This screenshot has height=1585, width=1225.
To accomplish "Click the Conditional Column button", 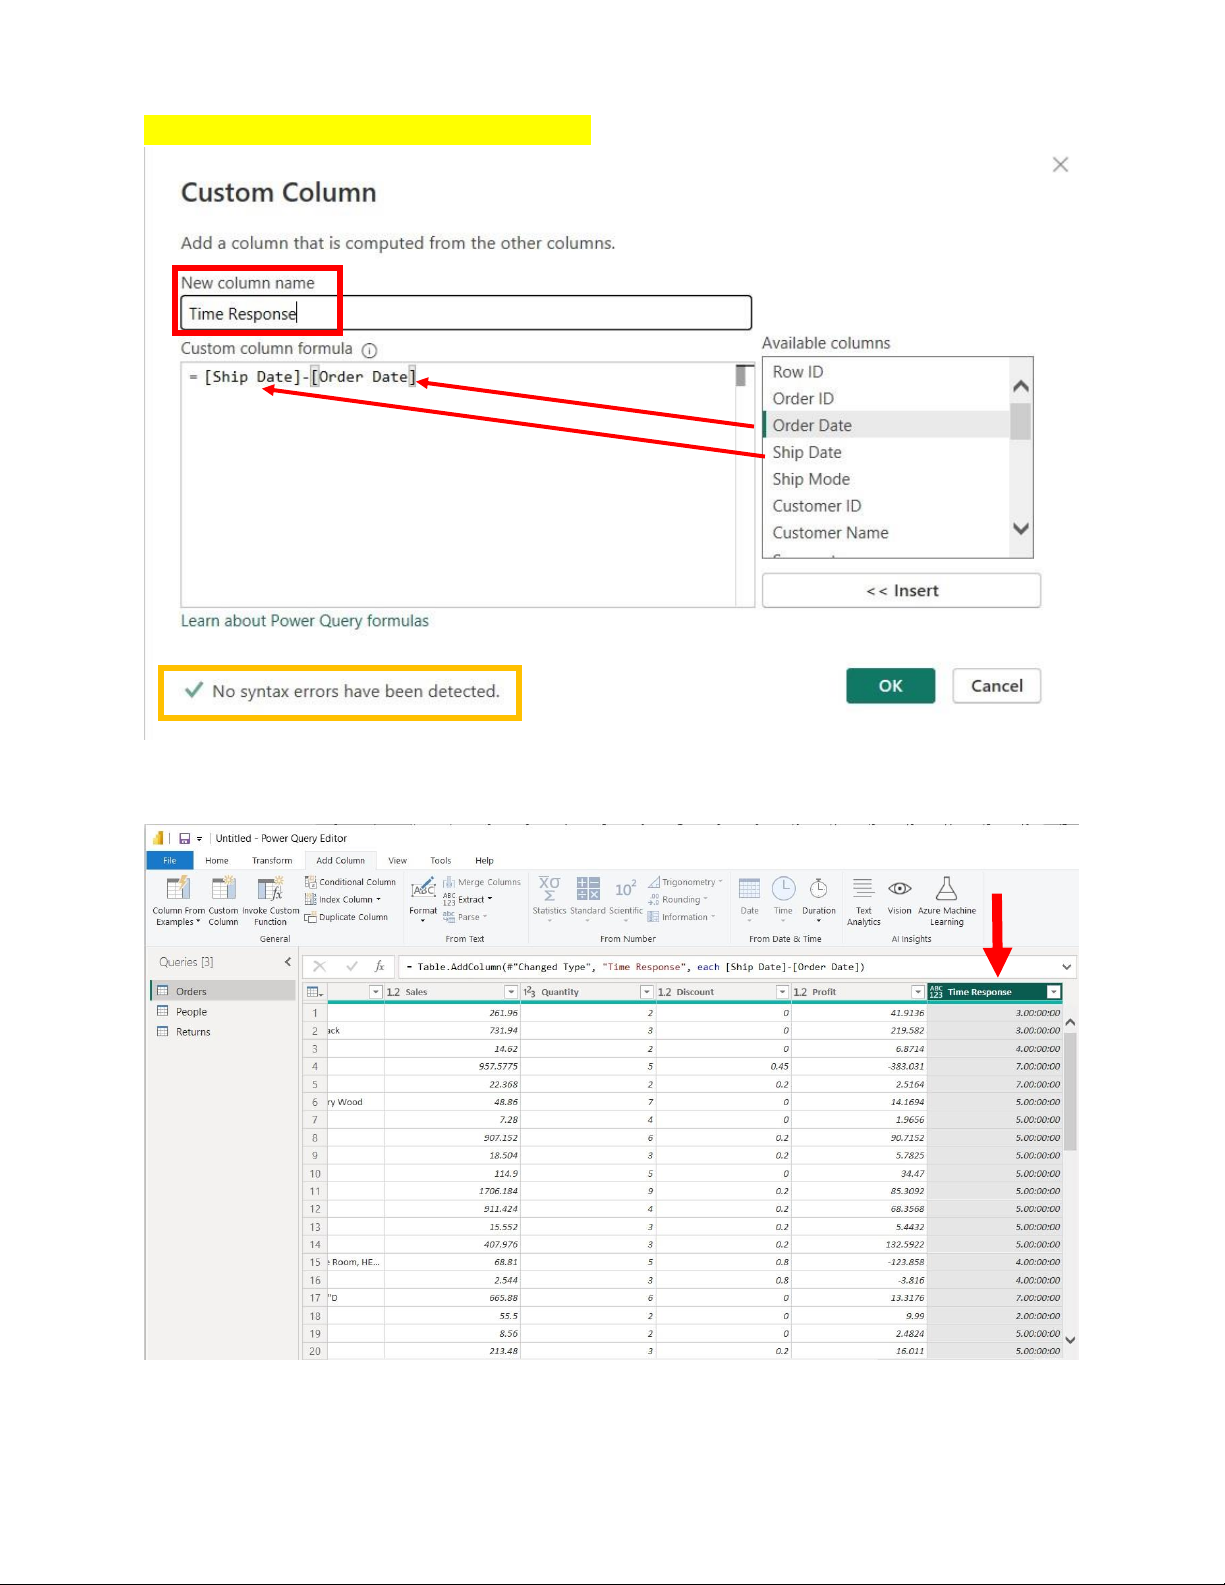I will [x=350, y=882].
